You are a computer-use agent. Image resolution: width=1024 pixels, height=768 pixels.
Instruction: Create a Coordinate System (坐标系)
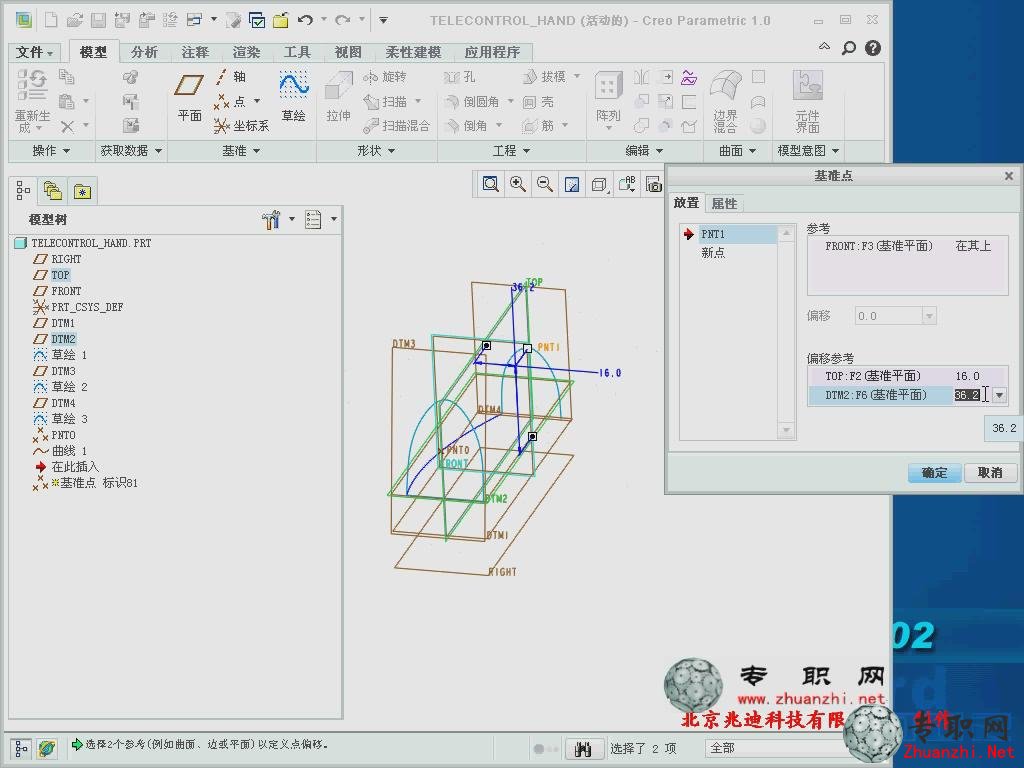pos(241,125)
